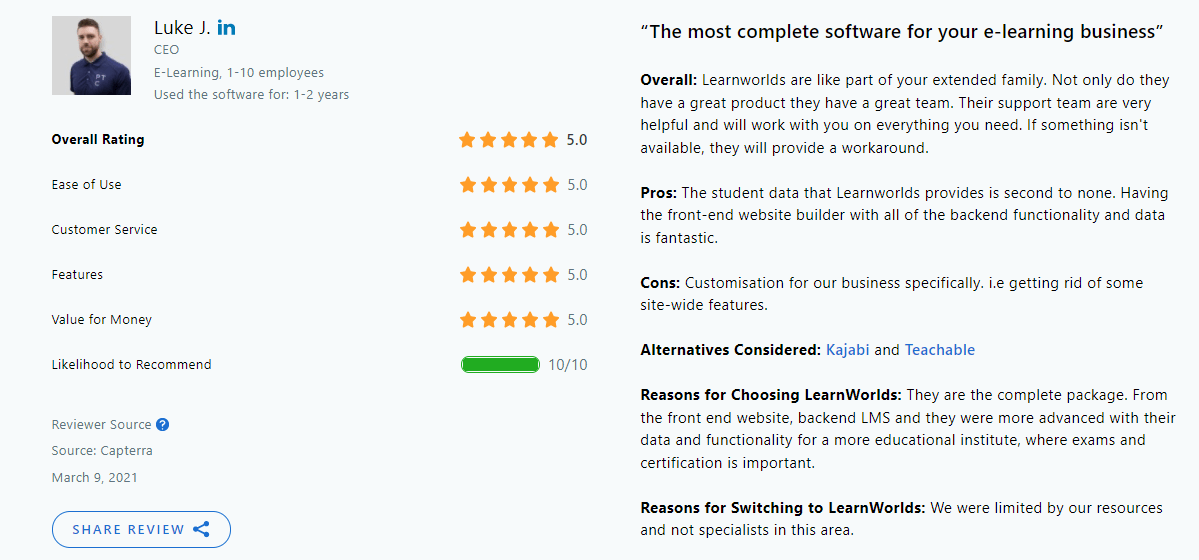Click Luke J.'s profile photo
This screenshot has height=560, width=1199.
(92, 56)
